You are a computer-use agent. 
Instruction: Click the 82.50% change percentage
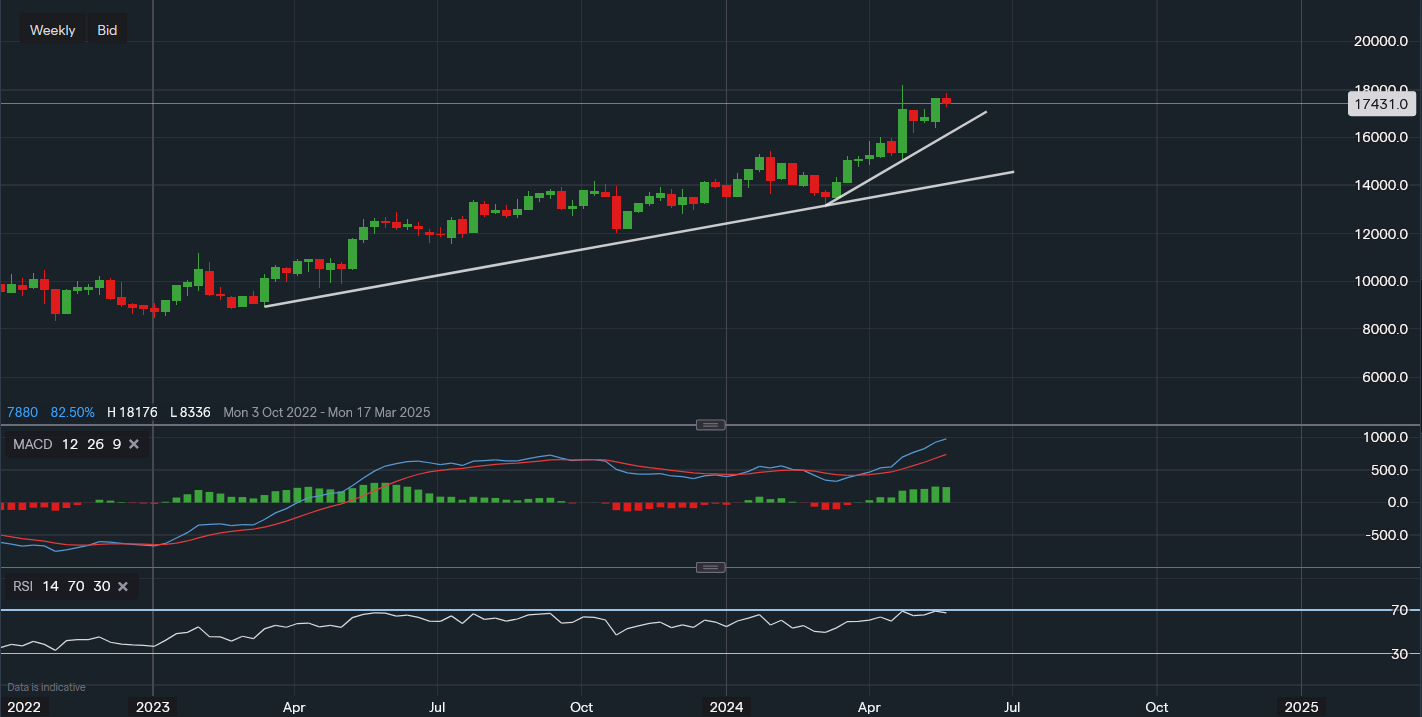72,412
